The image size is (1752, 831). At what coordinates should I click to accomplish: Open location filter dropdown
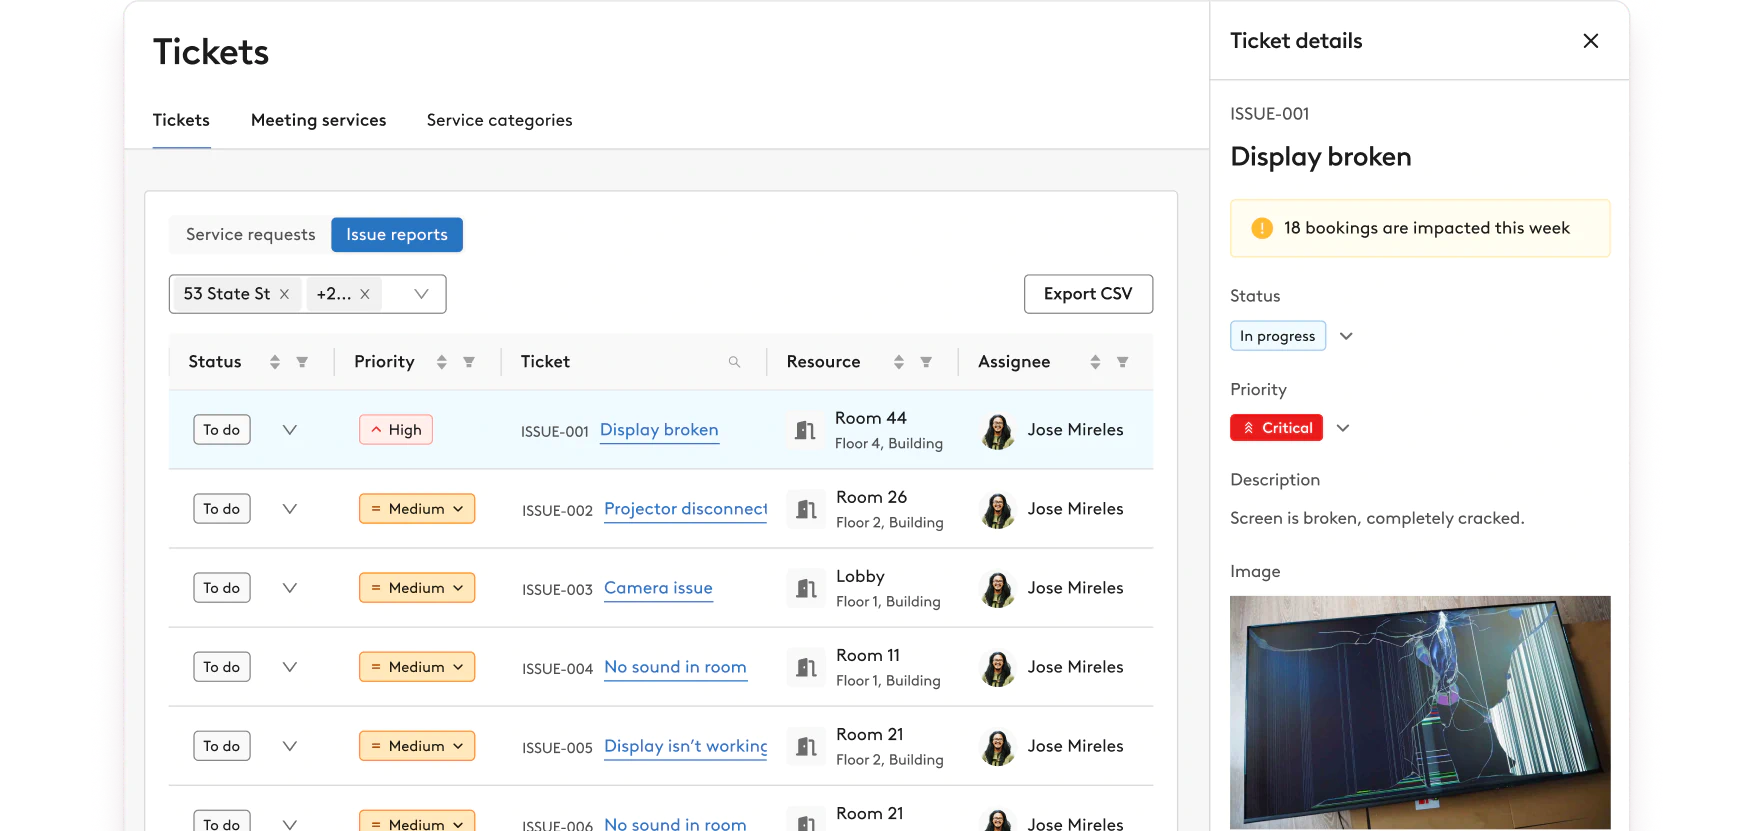coord(421,294)
